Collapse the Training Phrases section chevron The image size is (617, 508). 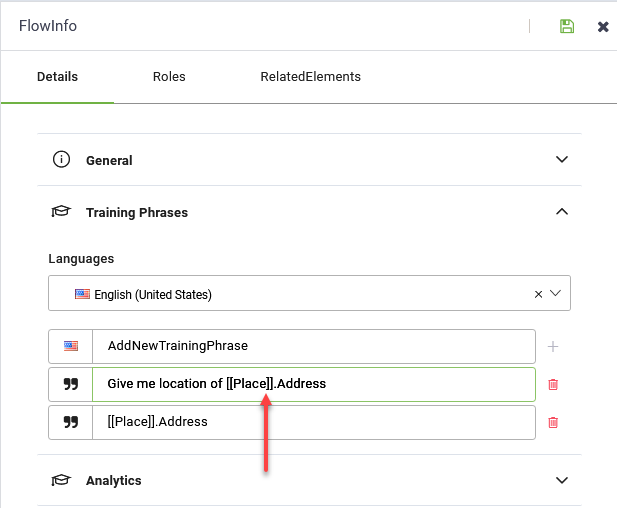[562, 211]
